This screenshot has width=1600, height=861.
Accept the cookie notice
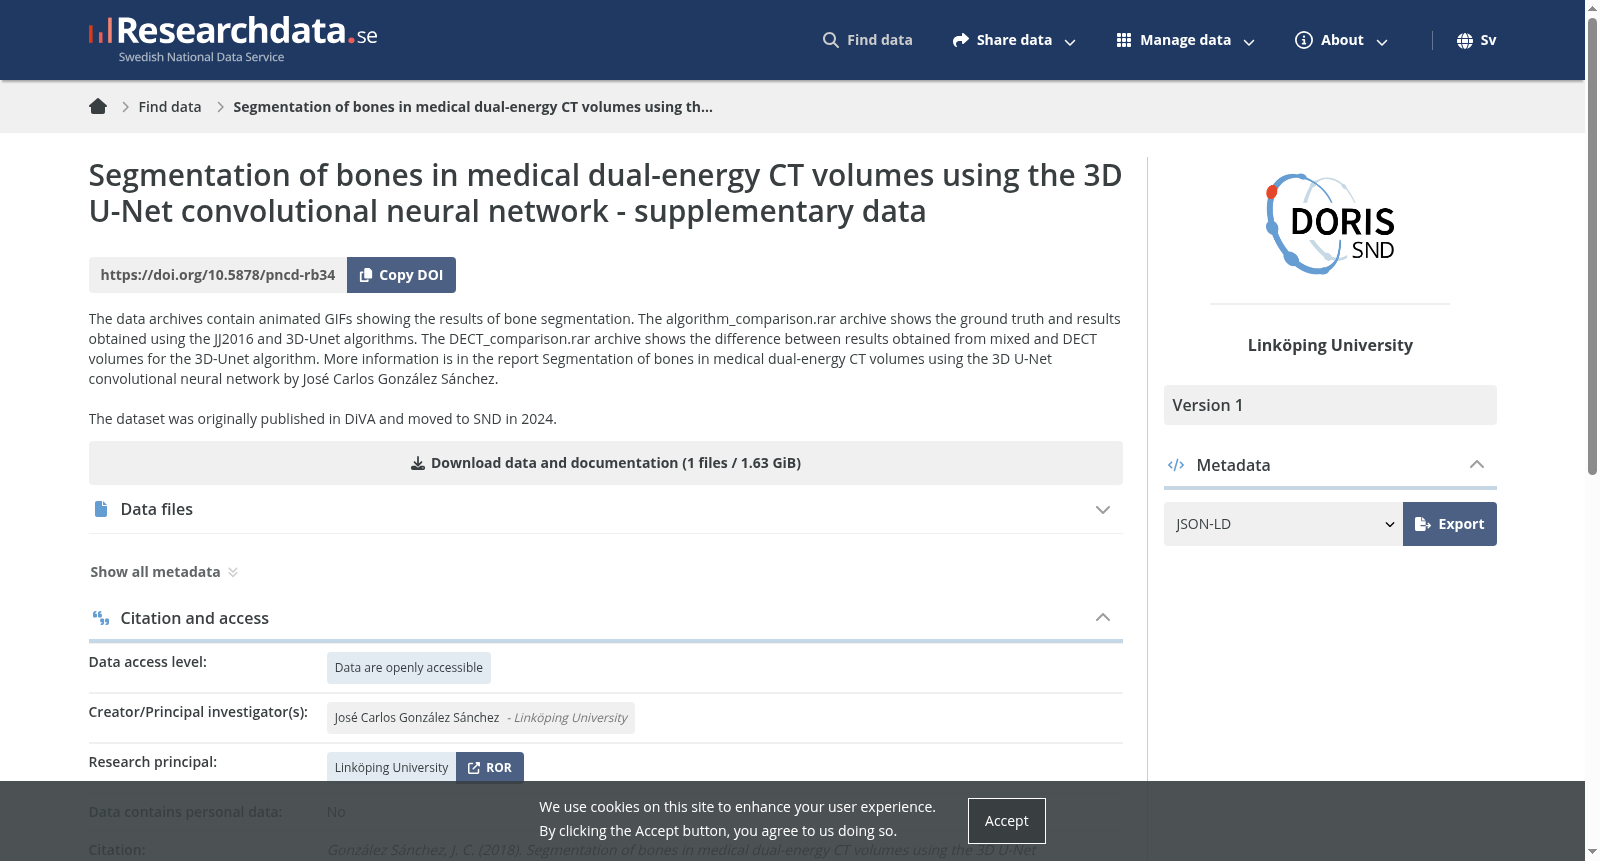[x=1007, y=821]
